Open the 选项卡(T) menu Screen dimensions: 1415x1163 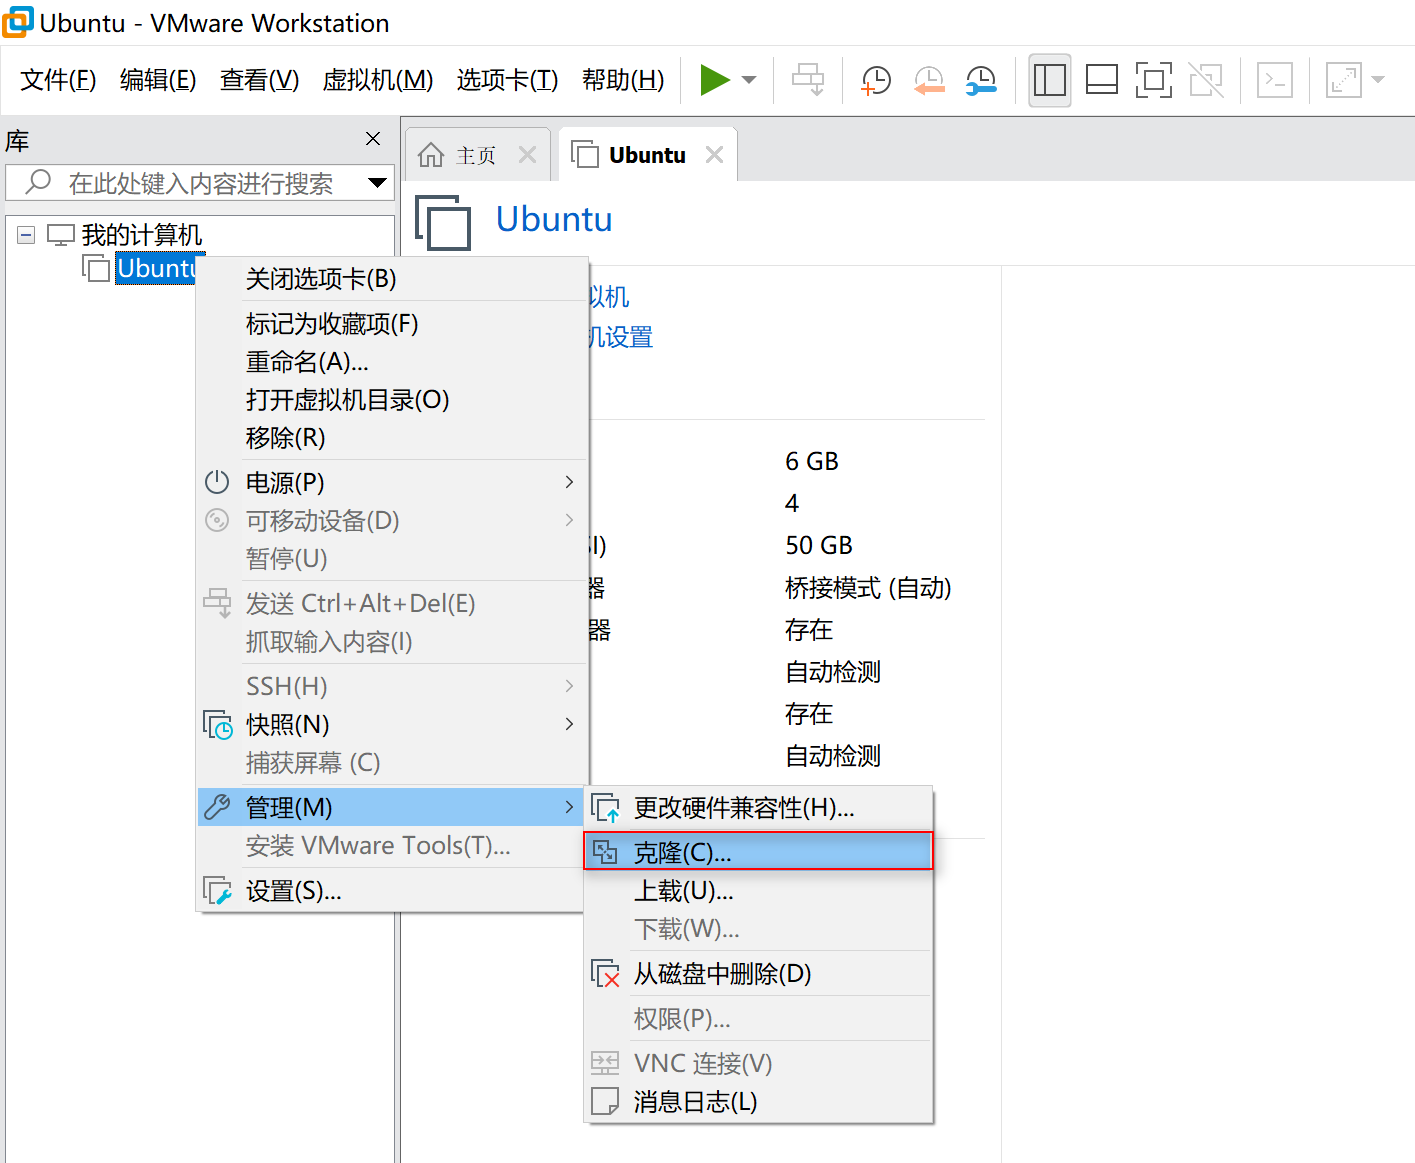click(x=508, y=80)
